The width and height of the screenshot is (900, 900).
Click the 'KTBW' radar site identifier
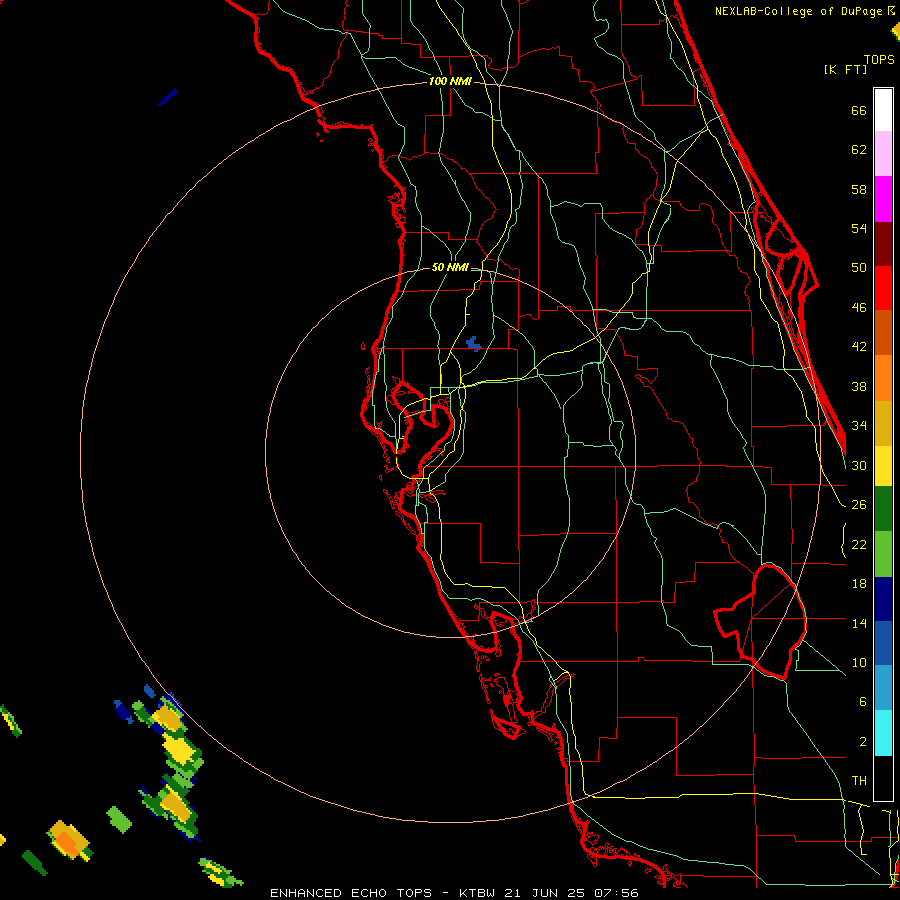479,893
